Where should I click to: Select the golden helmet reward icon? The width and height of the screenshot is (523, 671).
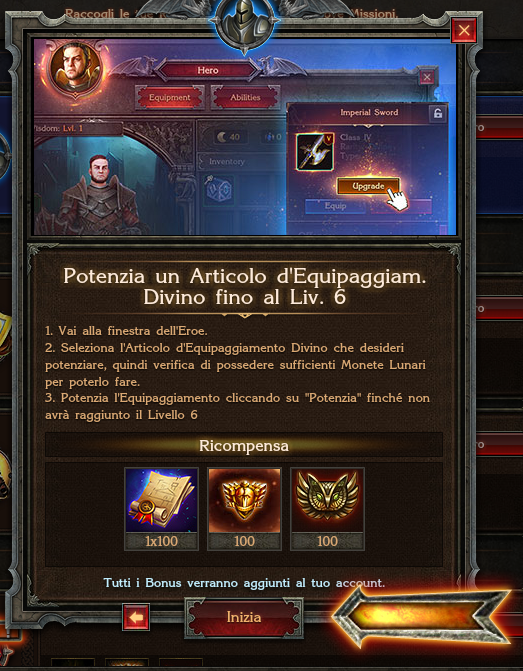click(244, 500)
